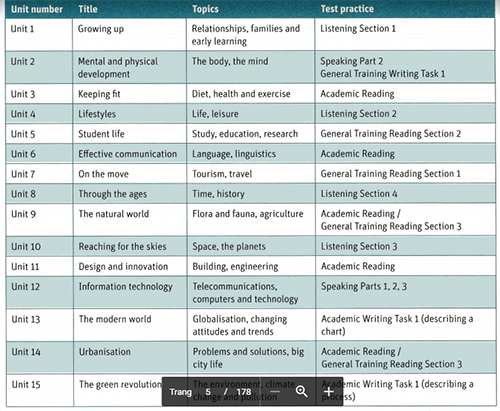Click the 'On the move' title
The height and width of the screenshot is (411, 500).
point(103,174)
